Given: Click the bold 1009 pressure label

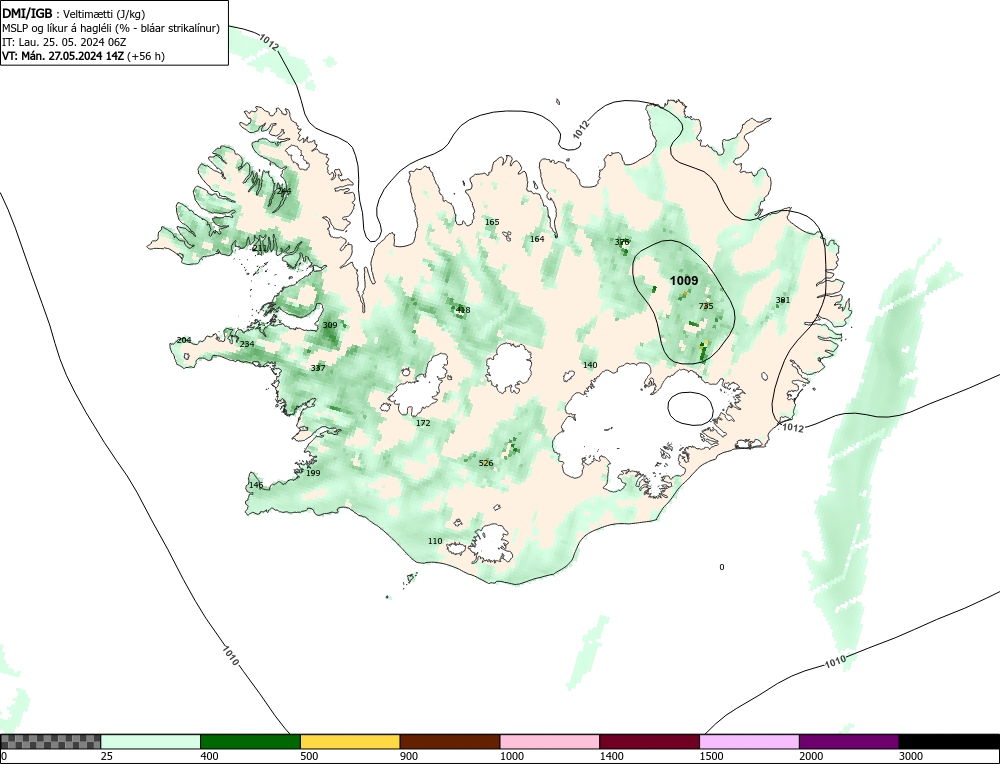Looking at the screenshot, I should point(684,281).
